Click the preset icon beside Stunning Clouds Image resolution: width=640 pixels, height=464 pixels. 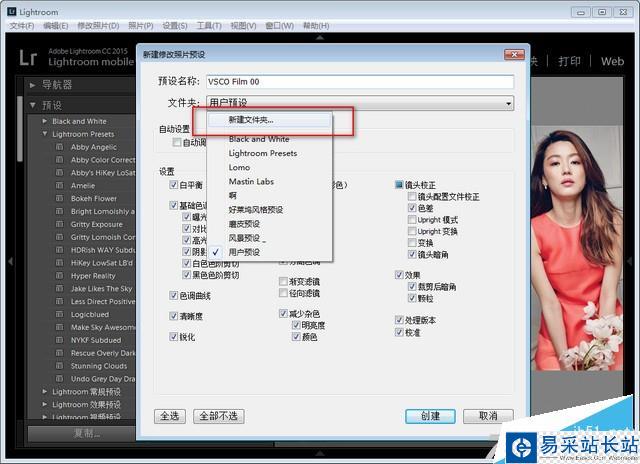click(x=60, y=366)
